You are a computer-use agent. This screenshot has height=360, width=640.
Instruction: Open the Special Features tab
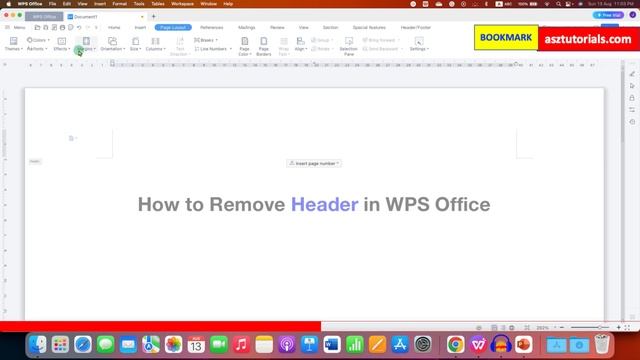369,27
